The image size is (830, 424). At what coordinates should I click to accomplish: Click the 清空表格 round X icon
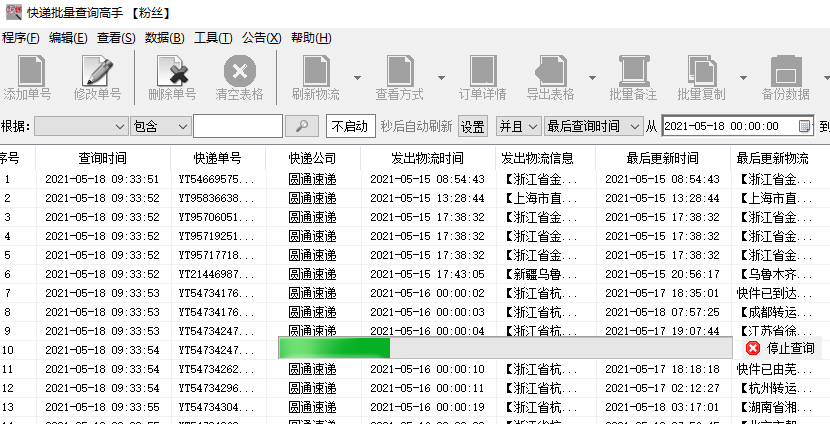(x=240, y=70)
